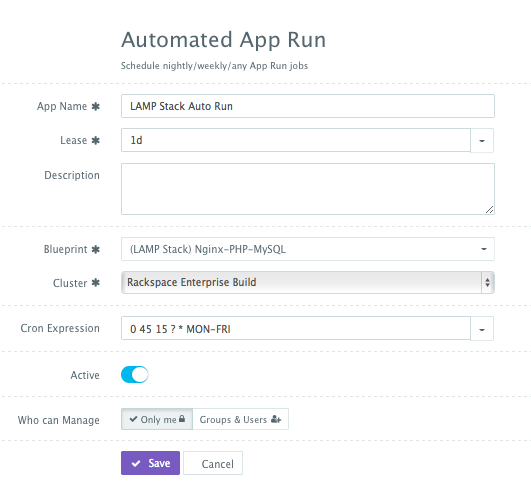The height and width of the screenshot is (485, 531).
Task: Open the Lease dropdown arrow
Action: coord(482,140)
